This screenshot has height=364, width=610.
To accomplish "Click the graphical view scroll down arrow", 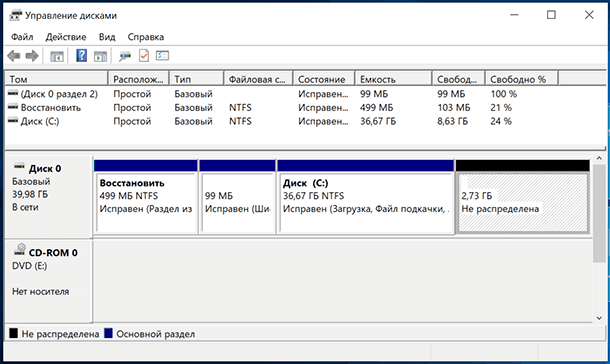I will tap(599, 318).
